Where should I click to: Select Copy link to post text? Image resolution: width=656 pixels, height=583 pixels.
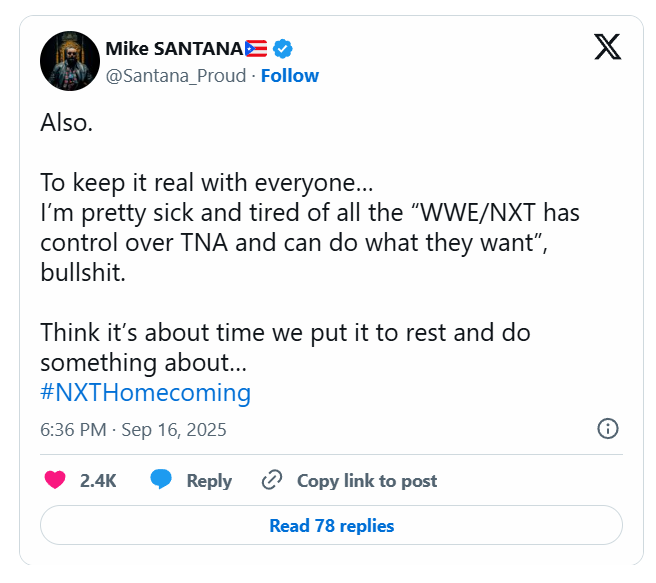(367, 480)
